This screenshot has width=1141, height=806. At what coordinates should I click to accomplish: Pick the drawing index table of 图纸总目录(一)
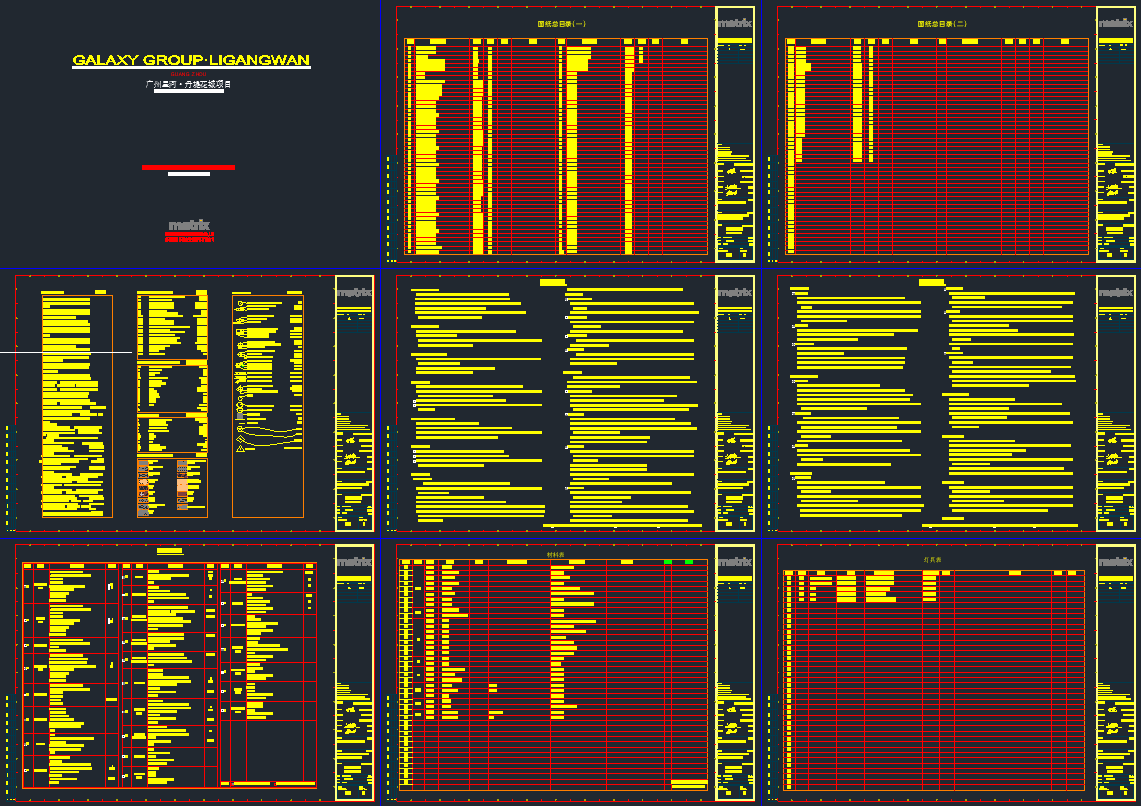click(556, 146)
